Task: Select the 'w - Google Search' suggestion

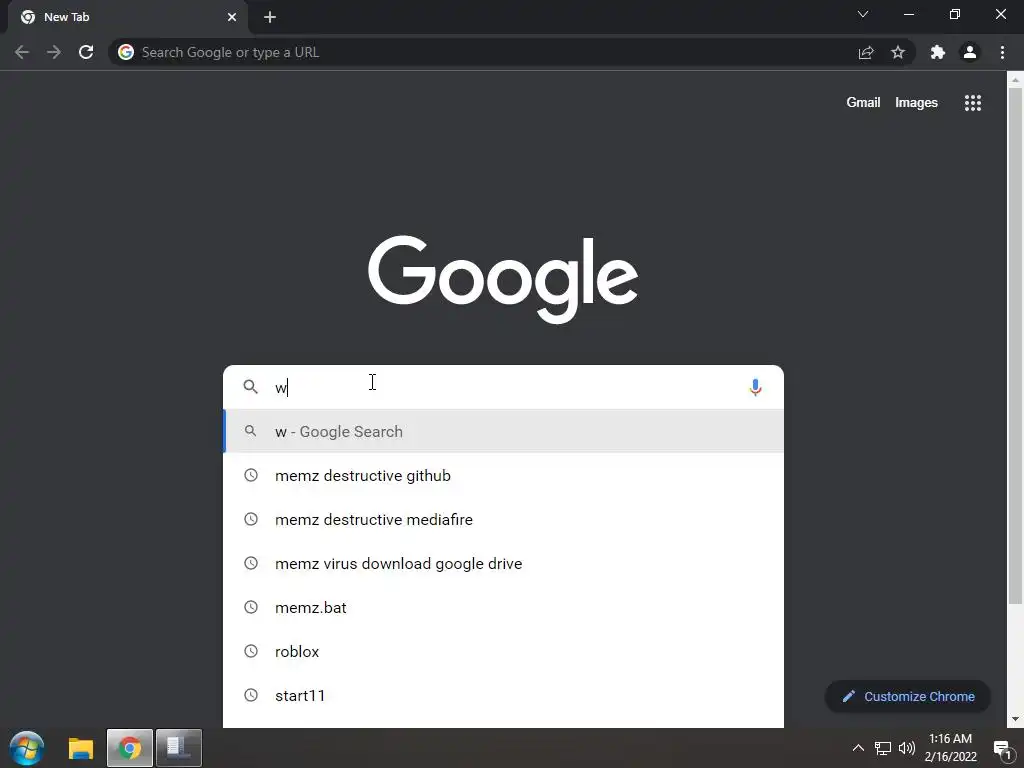Action: (x=503, y=431)
